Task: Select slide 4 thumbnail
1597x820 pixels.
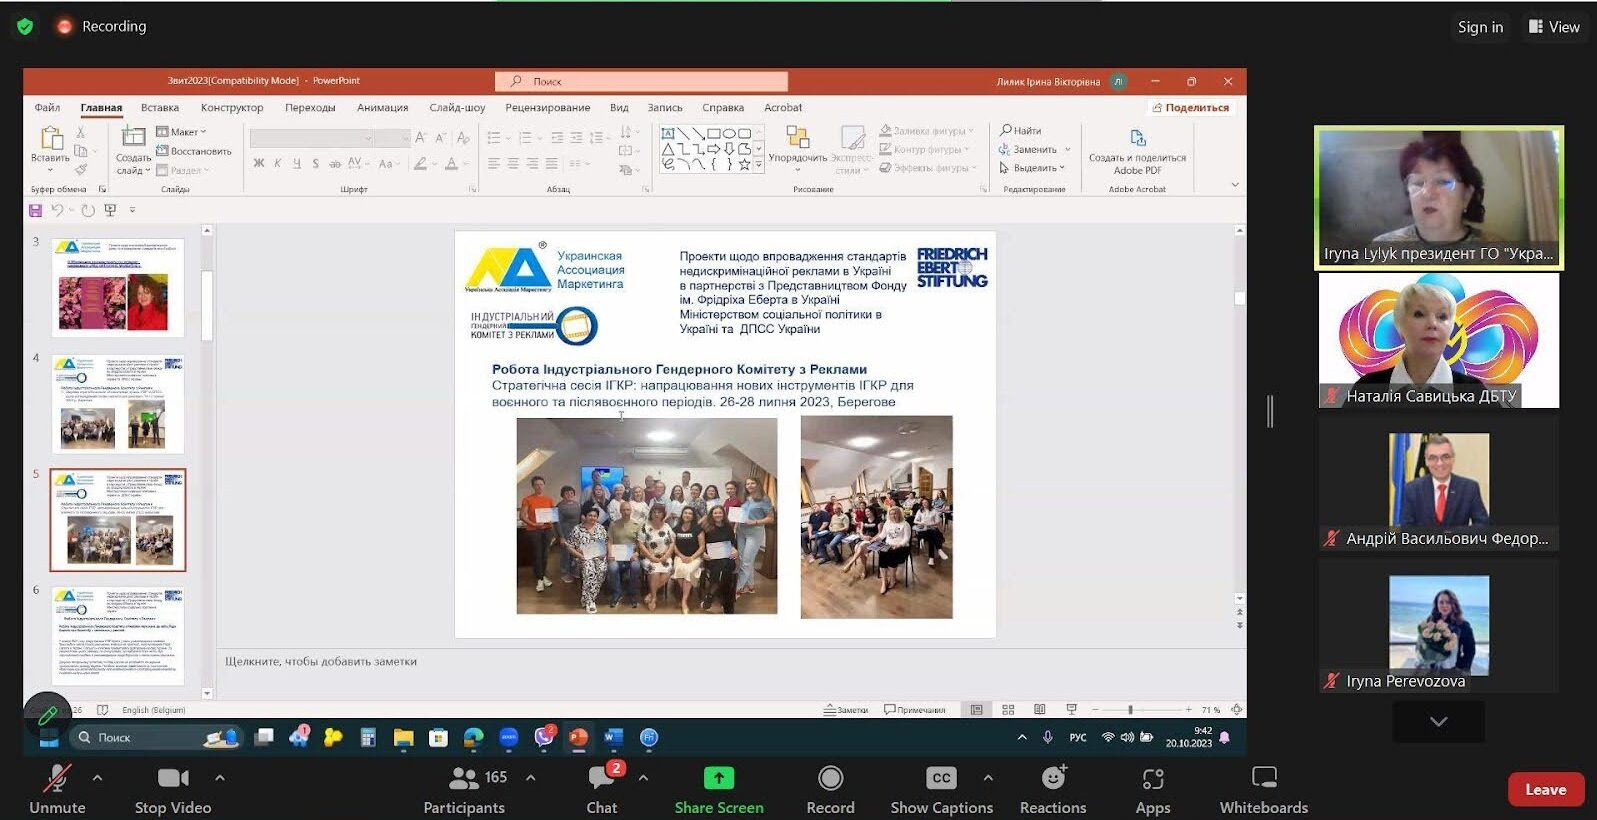Action: click(118, 404)
